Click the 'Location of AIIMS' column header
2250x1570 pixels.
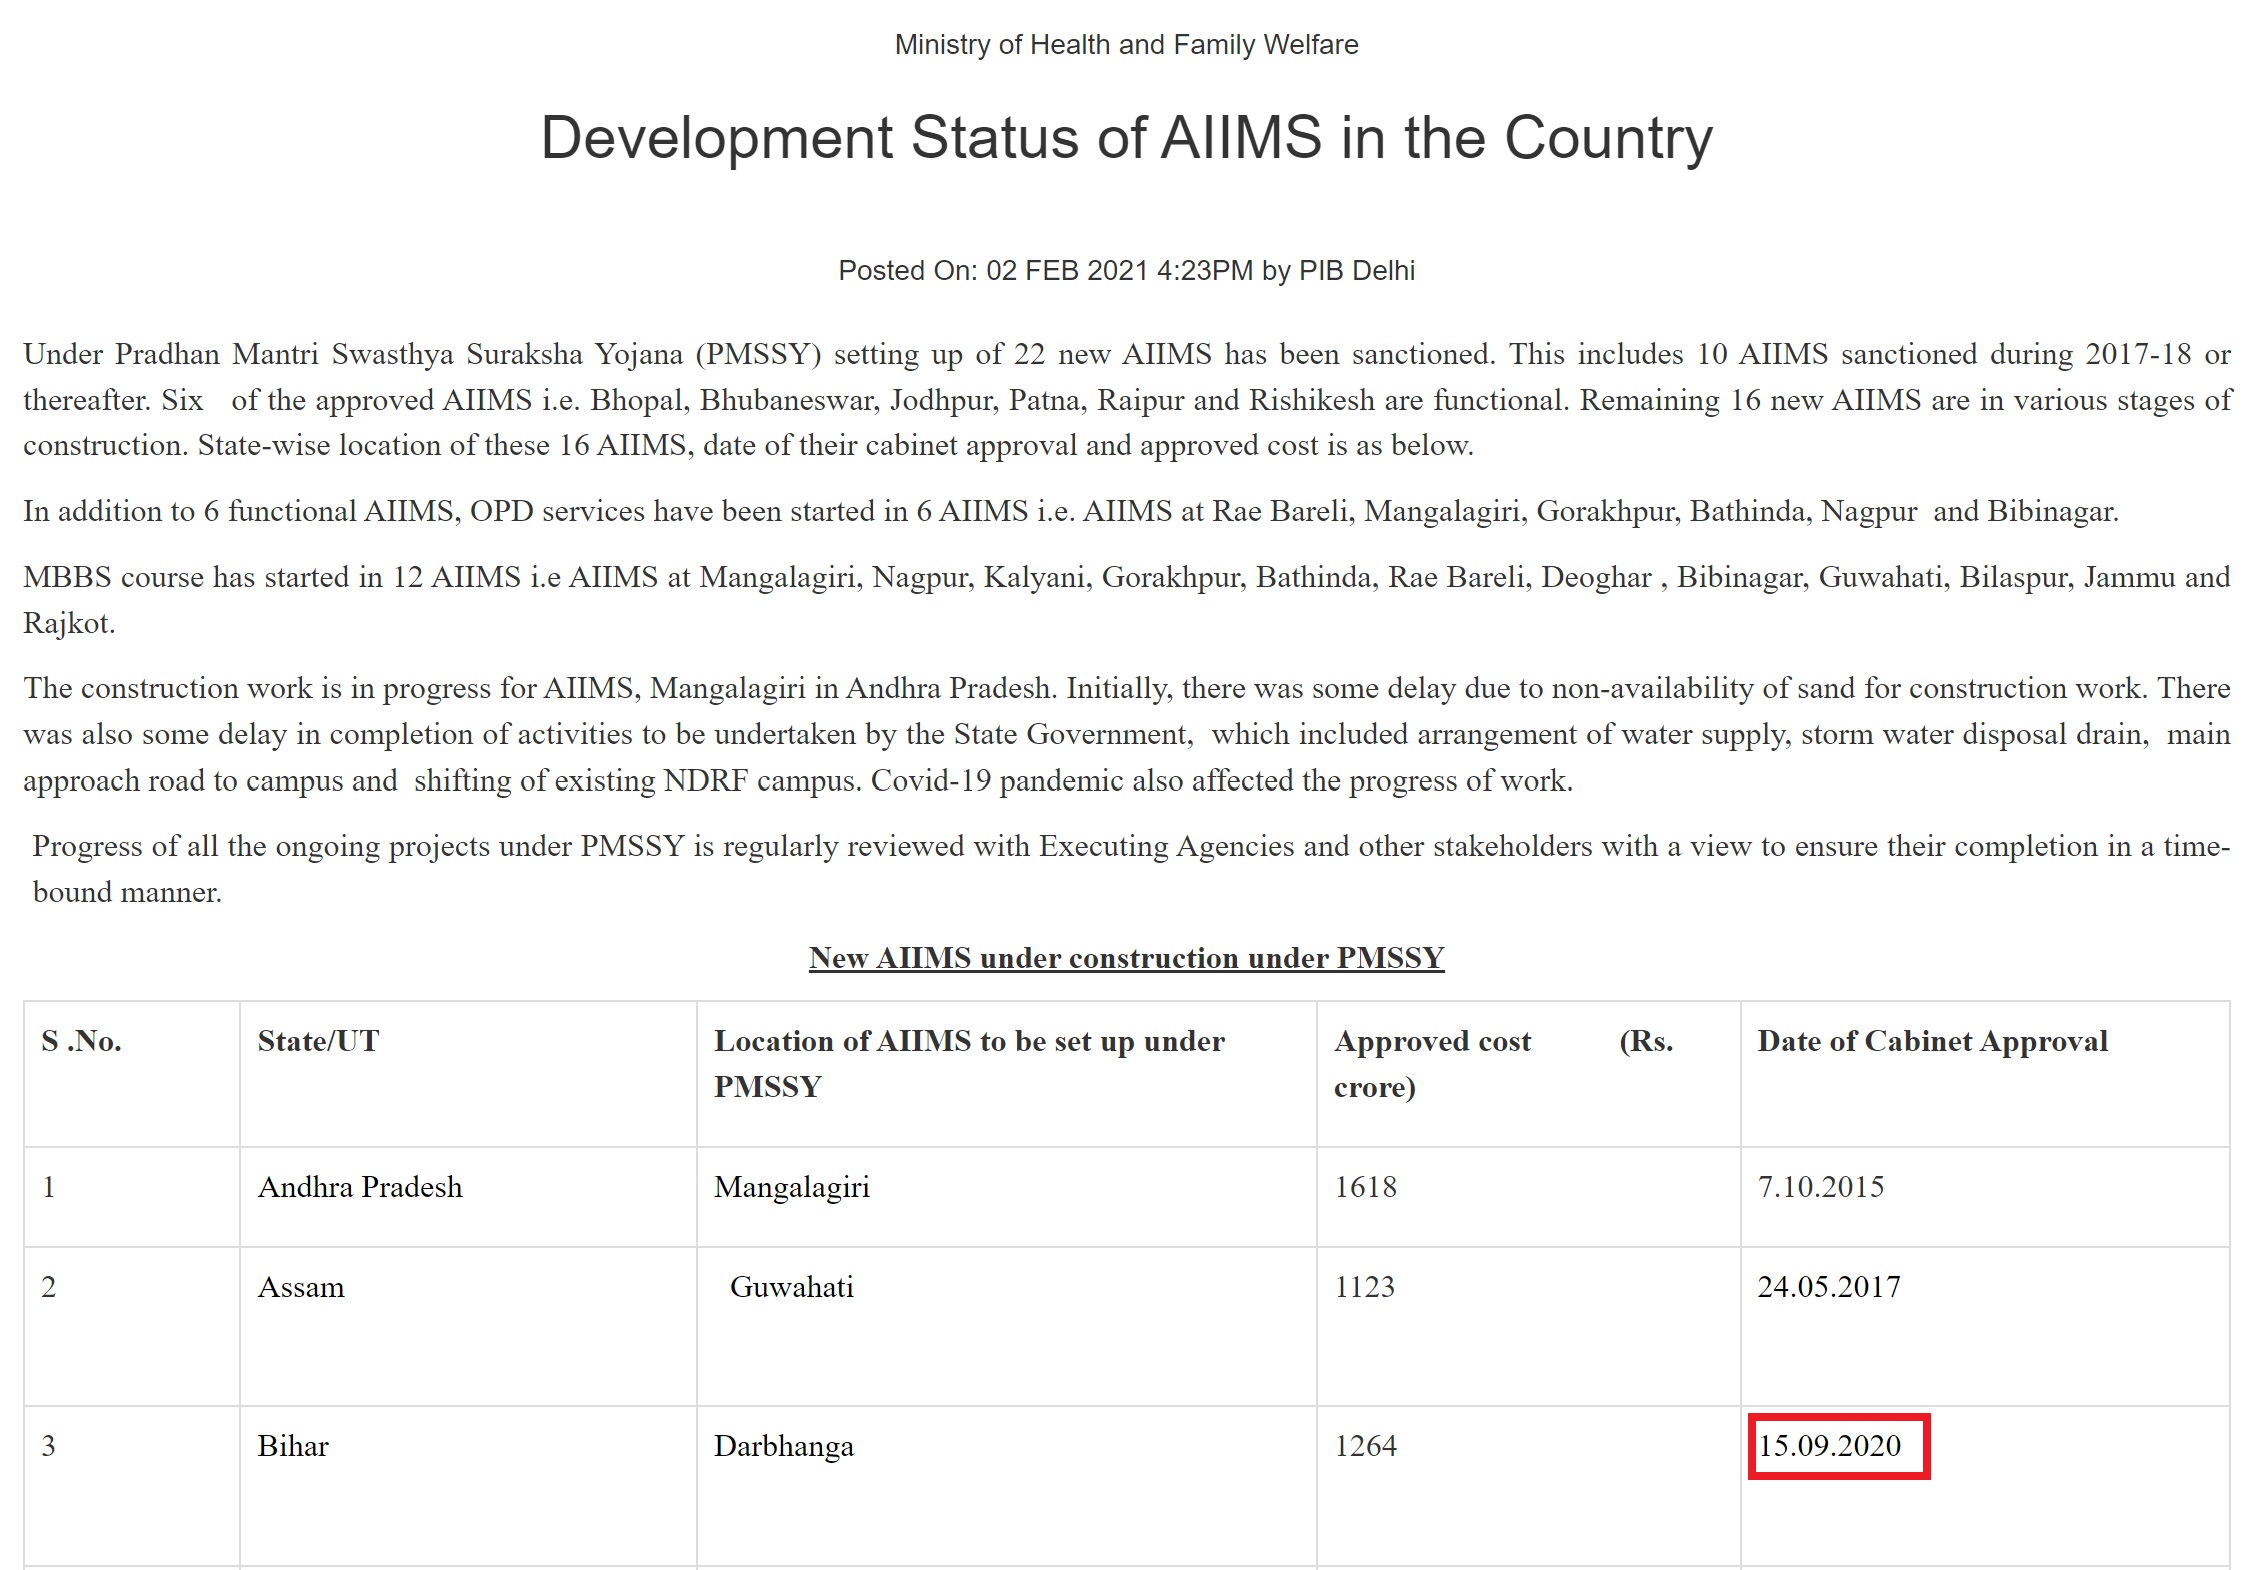[968, 1063]
